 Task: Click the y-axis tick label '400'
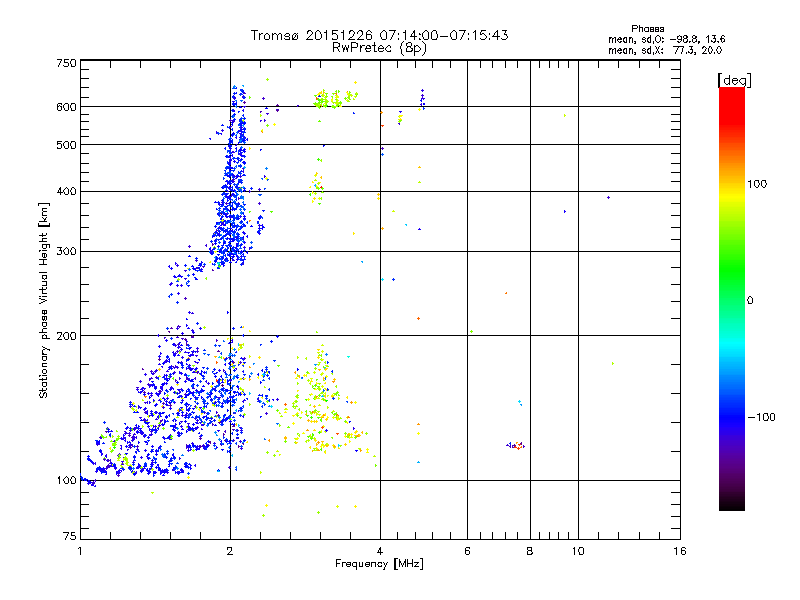tap(66, 192)
